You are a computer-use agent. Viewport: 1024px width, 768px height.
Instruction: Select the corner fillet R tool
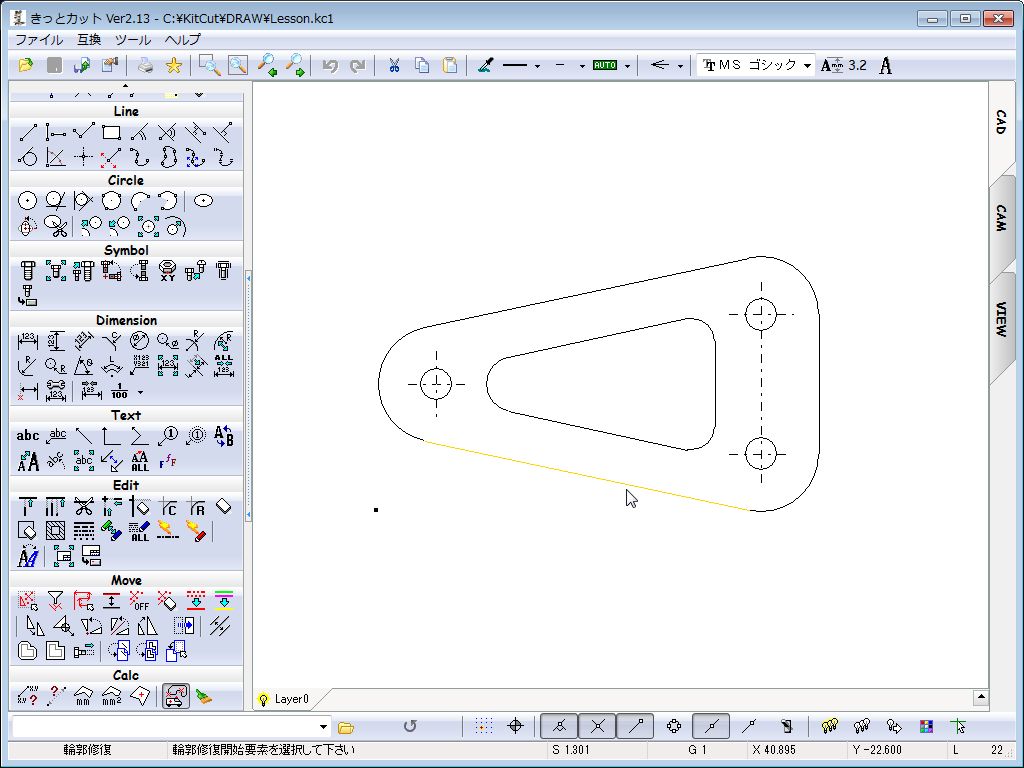pos(196,507)
